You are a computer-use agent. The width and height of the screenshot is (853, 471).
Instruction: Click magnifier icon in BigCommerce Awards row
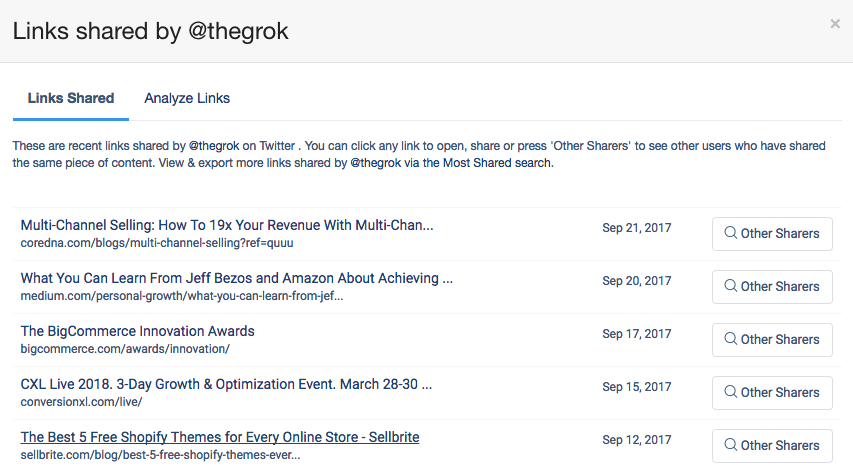coord(731,339)
